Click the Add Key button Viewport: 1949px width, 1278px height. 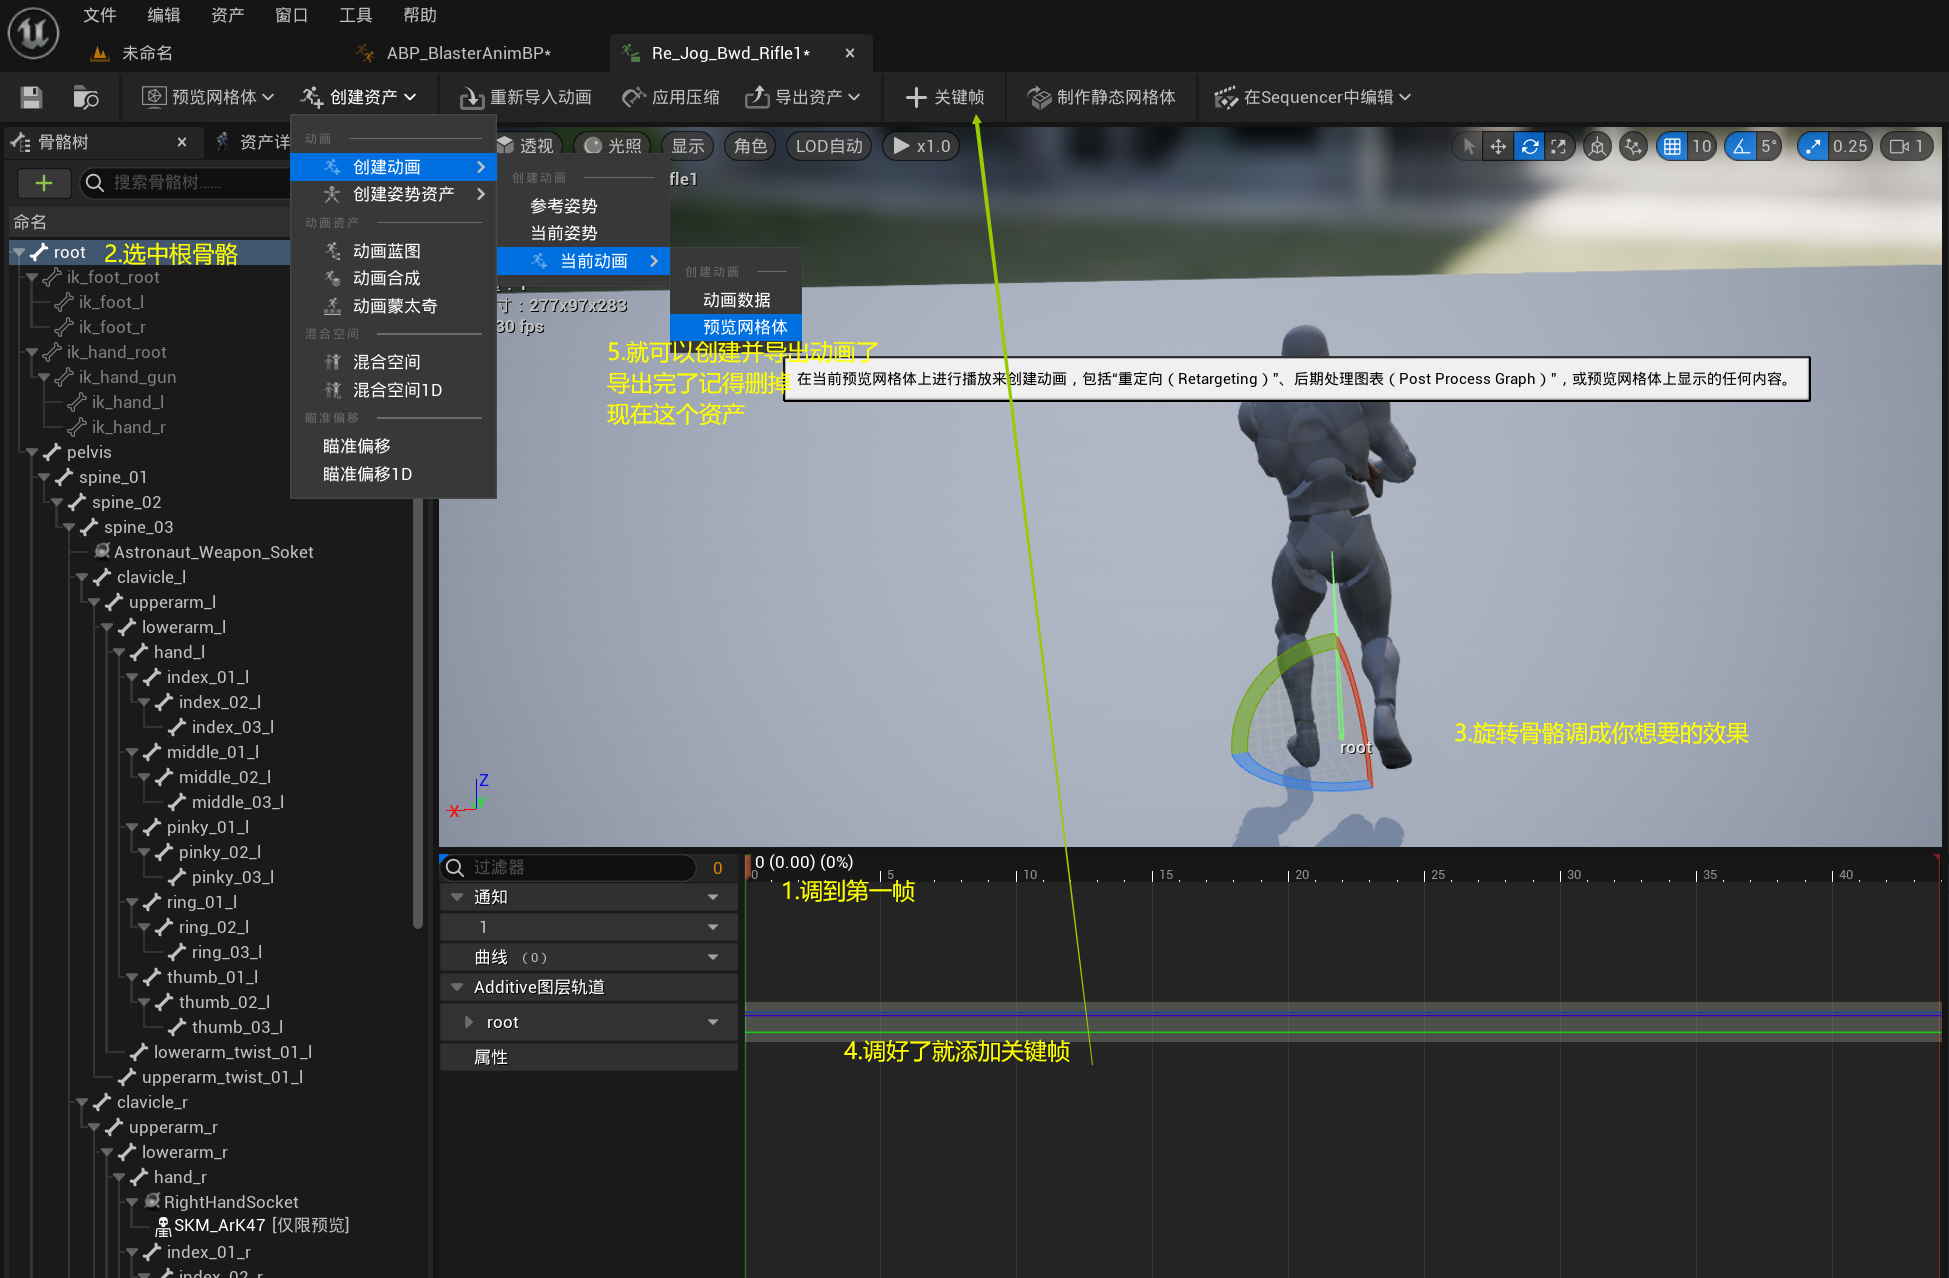(945, 97)
